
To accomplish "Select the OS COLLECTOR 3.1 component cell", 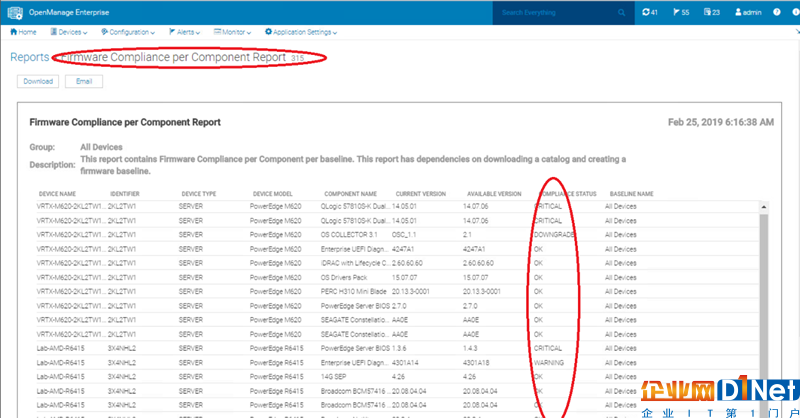I will click(x=349, y=235).
